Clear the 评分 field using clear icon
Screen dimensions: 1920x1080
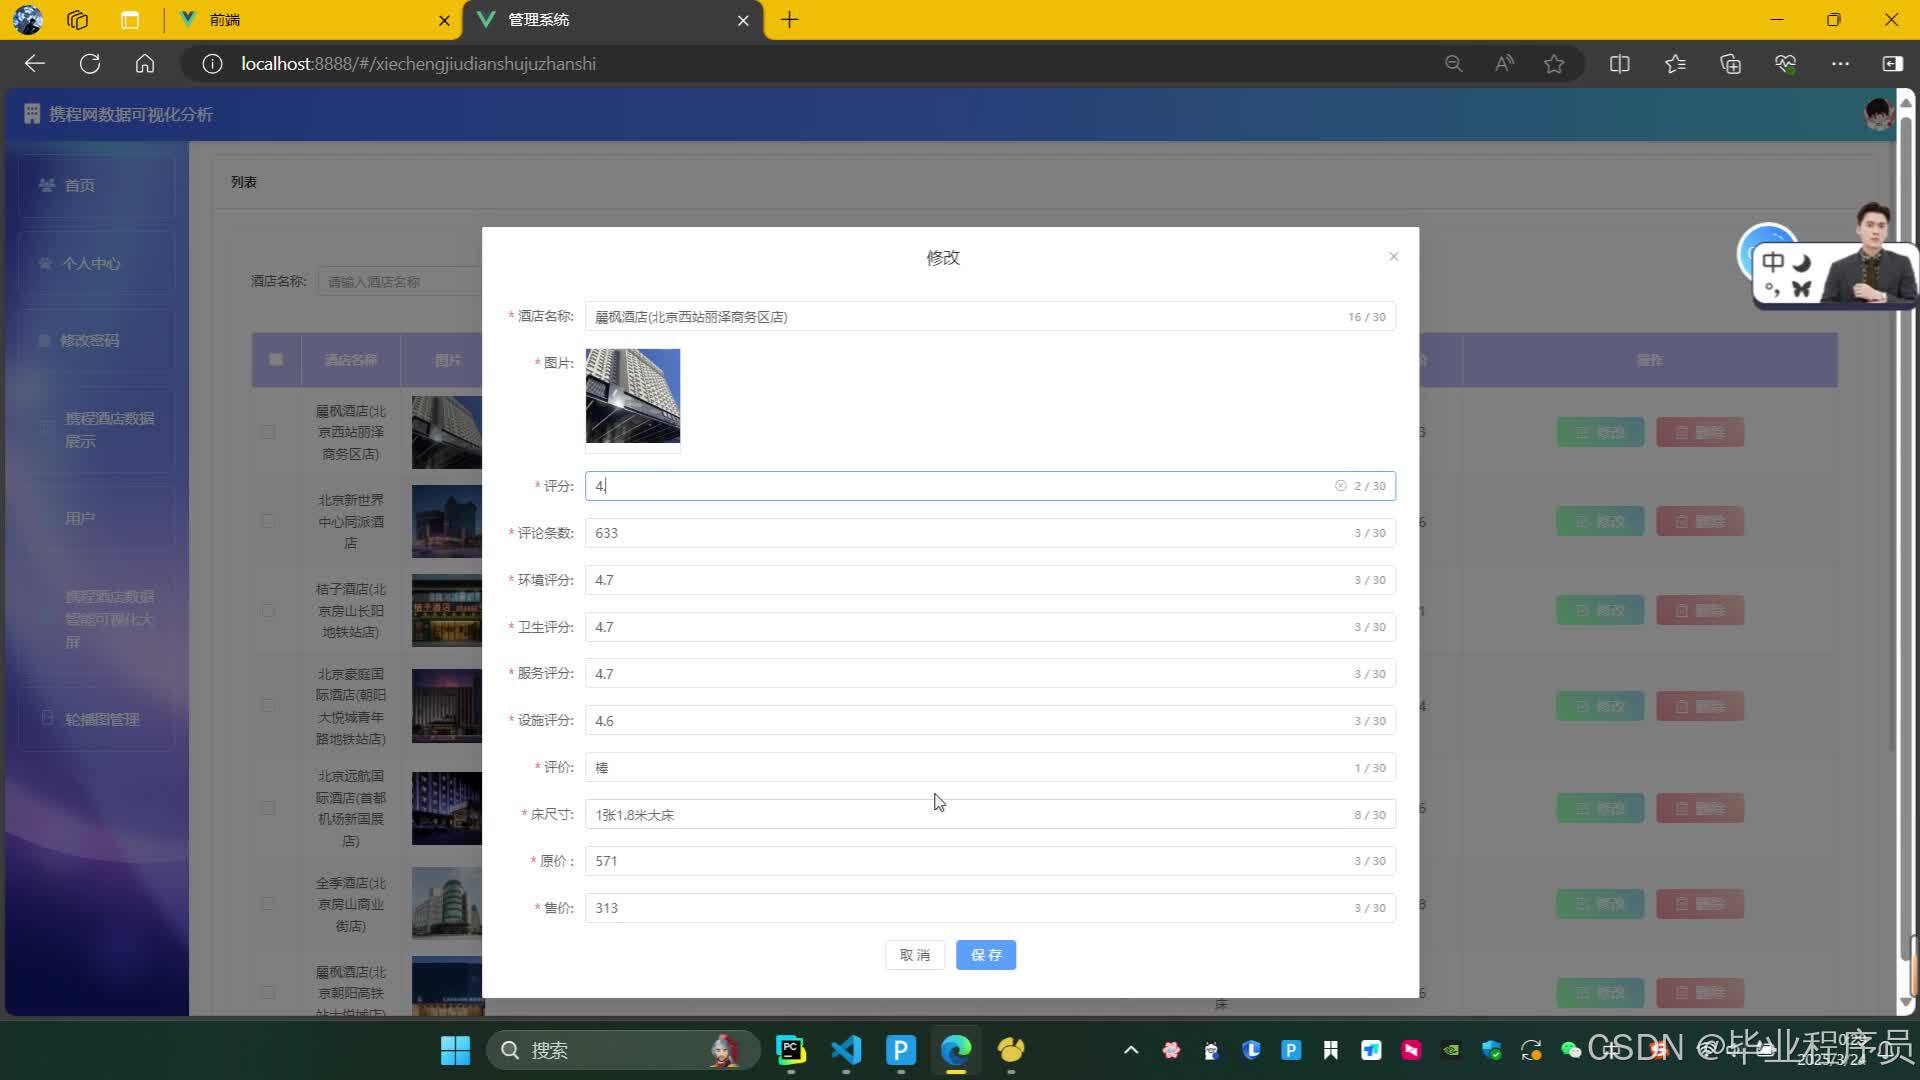[1340, 486]
